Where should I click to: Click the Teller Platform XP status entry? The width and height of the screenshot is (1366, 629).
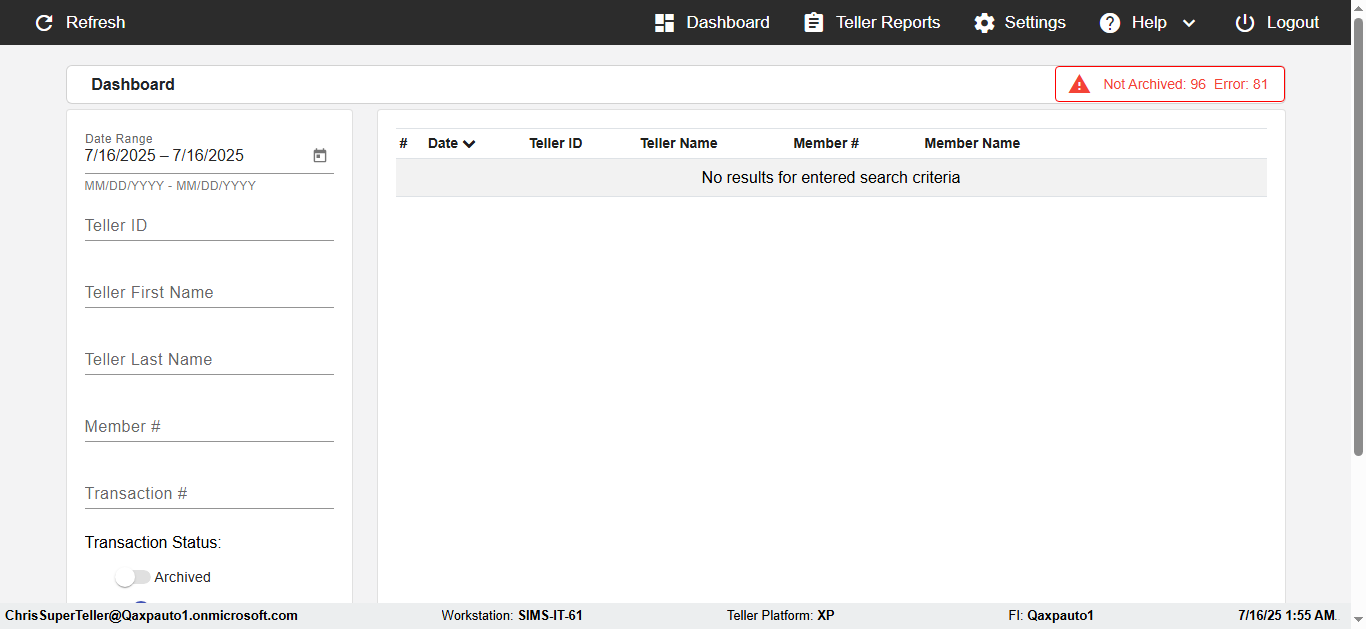[x=780, y=615]
